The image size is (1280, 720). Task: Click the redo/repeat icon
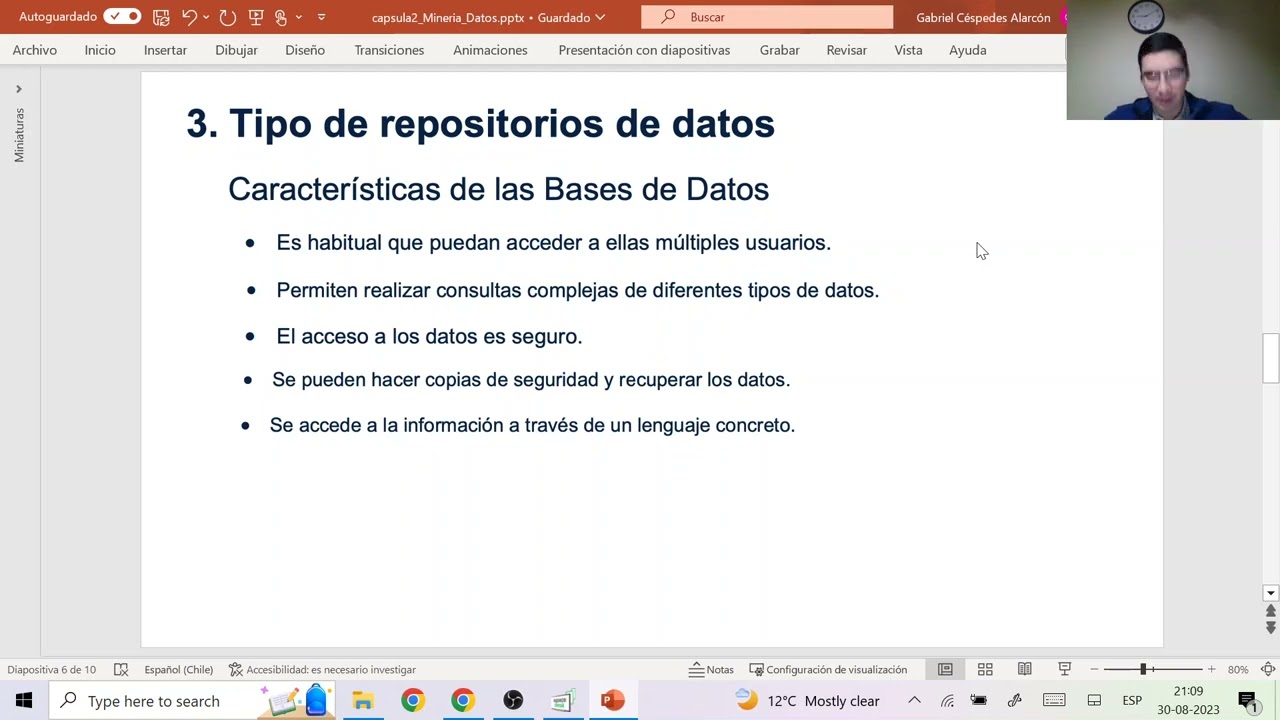click(x=227, y=17)
